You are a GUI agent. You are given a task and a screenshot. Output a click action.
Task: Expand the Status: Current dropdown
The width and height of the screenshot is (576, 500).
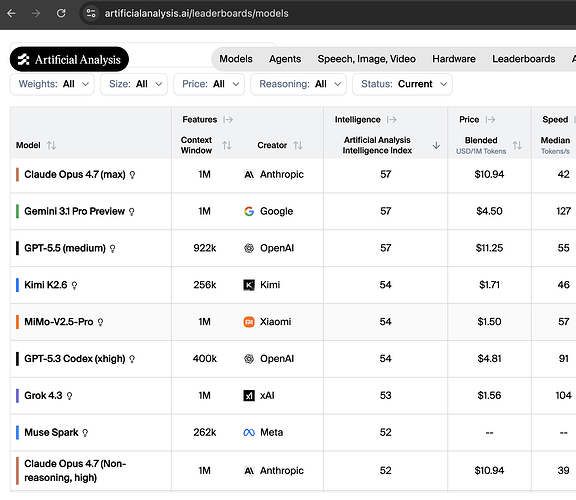[x=403, y=84]
